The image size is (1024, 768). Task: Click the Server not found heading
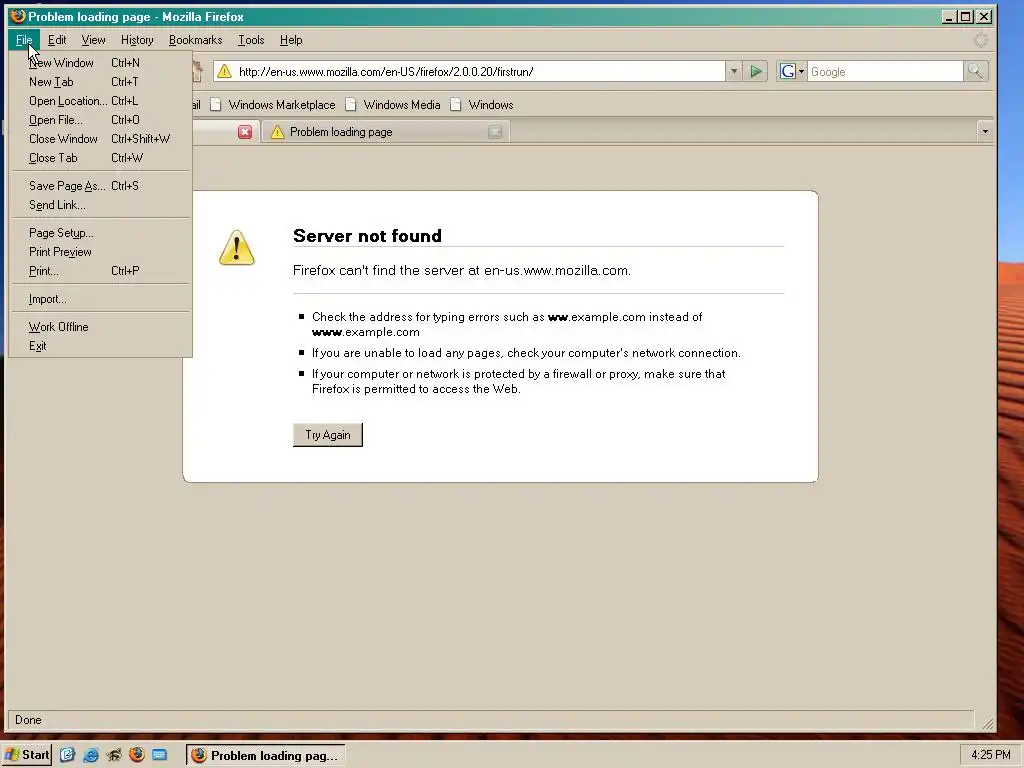coord(367,236)
